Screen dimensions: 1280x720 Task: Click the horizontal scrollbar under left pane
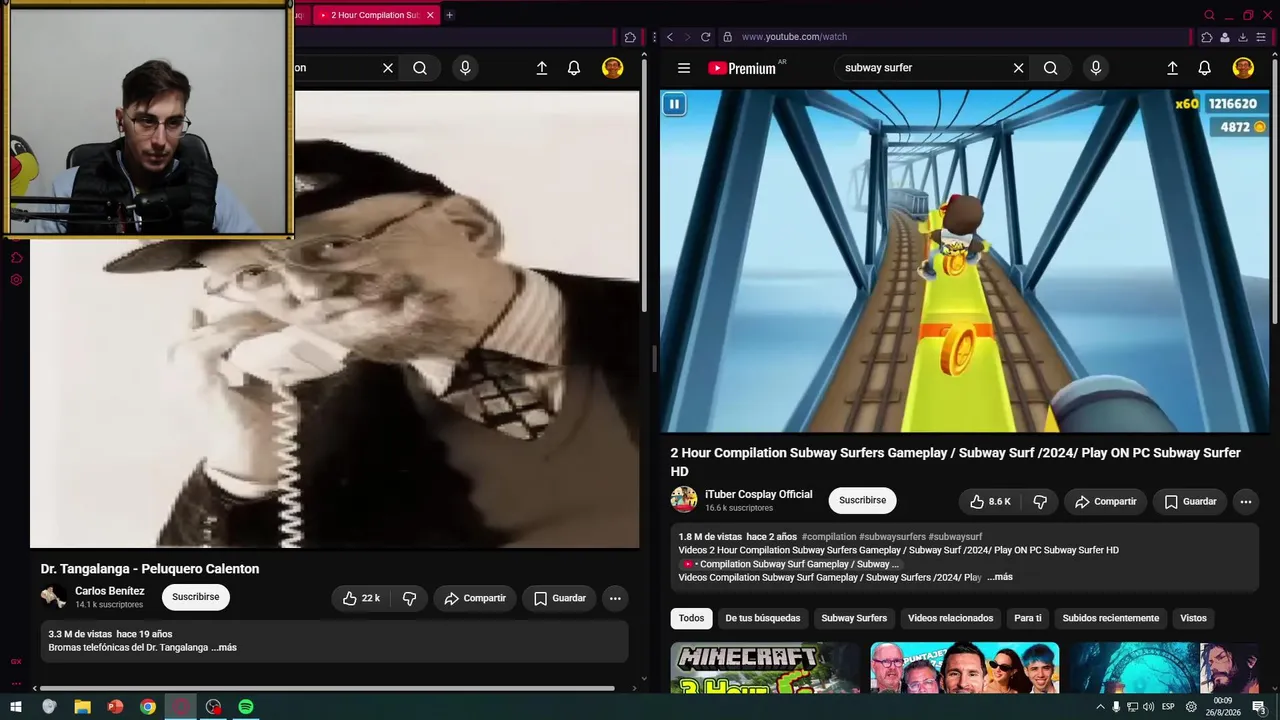pyautogui.click(x=327, y=688)
